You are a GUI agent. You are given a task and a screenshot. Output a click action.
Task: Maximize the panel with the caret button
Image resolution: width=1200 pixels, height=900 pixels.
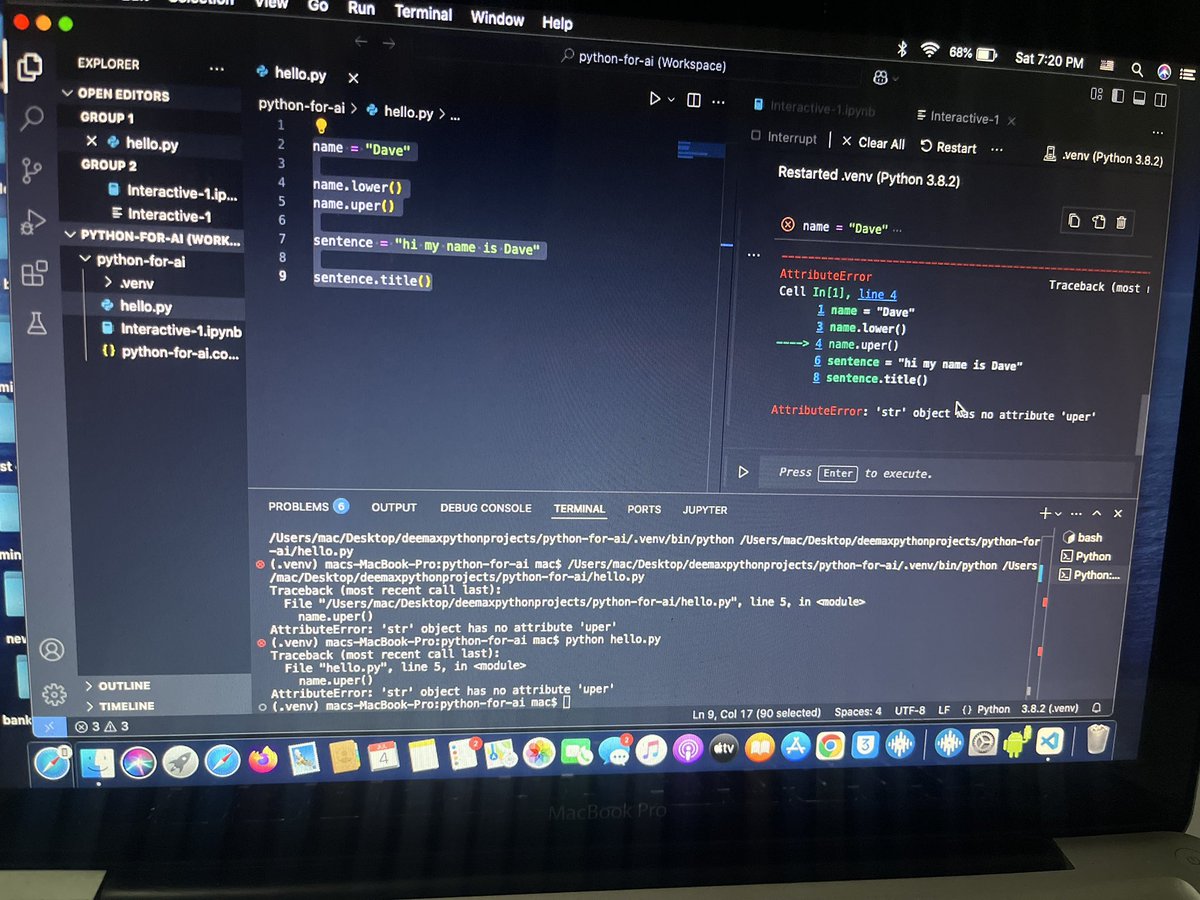click(x=1097, y=513)
